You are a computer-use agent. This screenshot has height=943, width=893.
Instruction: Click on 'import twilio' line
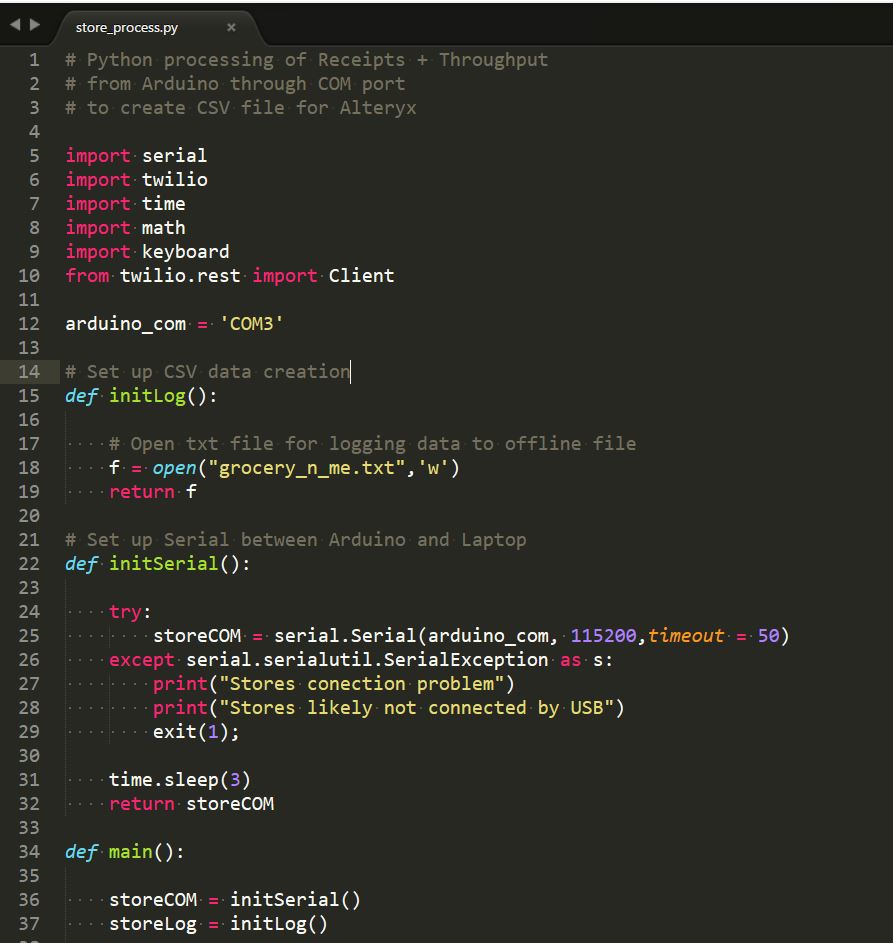[137, 180]
